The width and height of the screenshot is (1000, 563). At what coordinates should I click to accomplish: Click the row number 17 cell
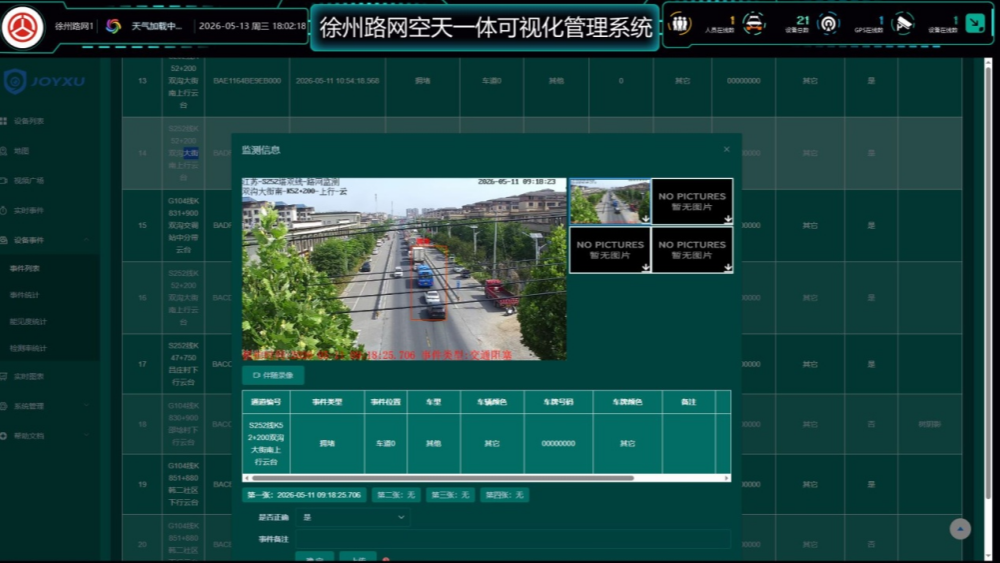142,364
